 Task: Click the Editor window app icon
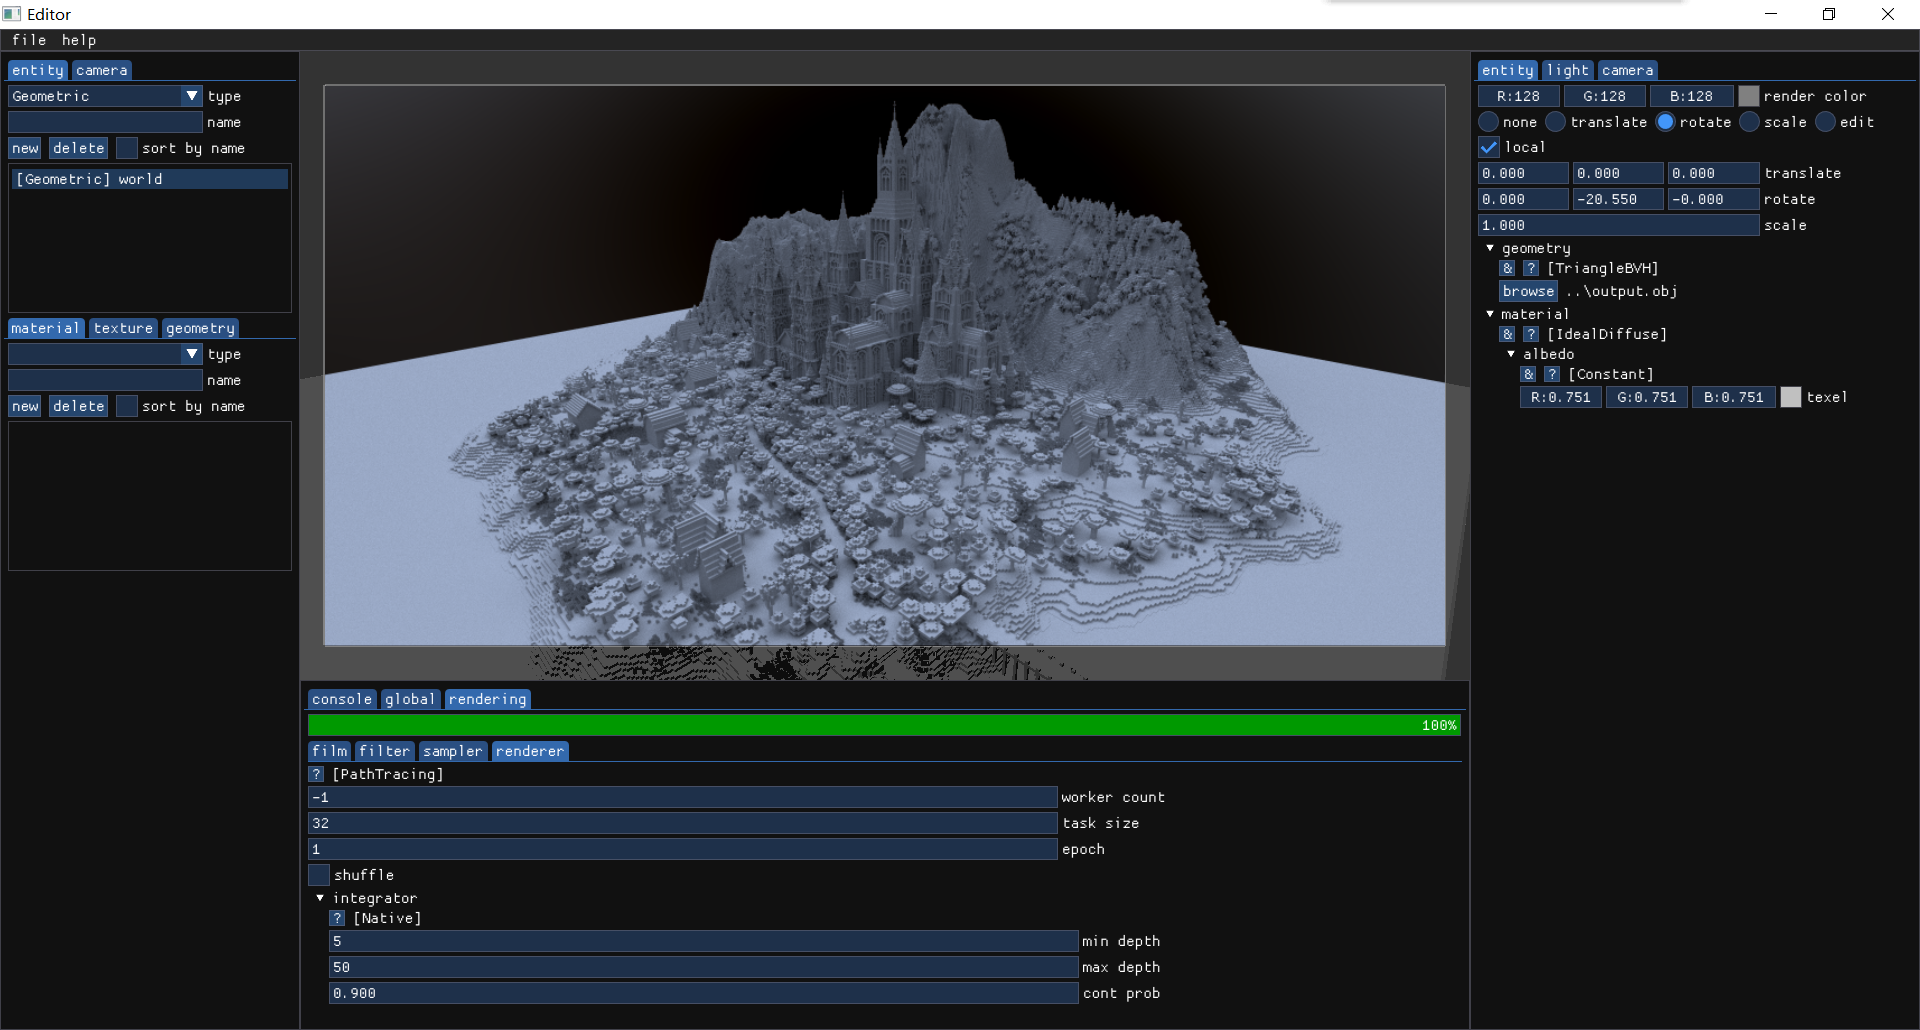(12, 14)
